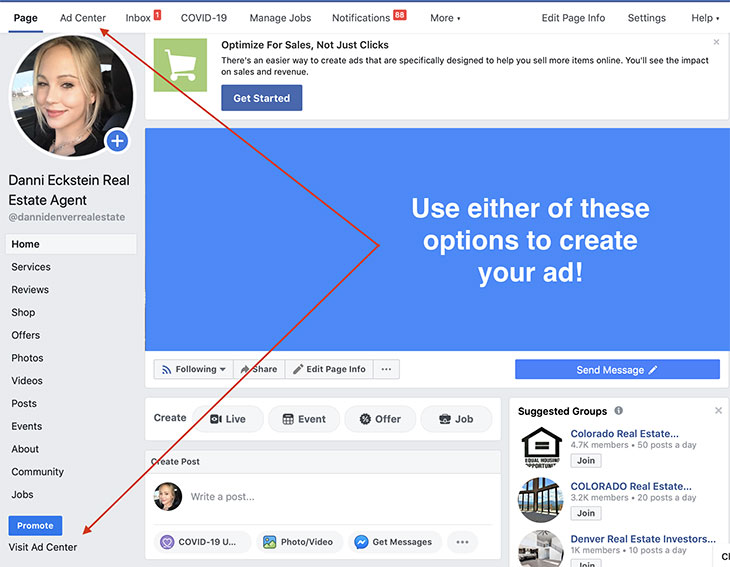
Task: Open Shop in the sidebar
Action: pyautogui.click(x=23, y=312)
